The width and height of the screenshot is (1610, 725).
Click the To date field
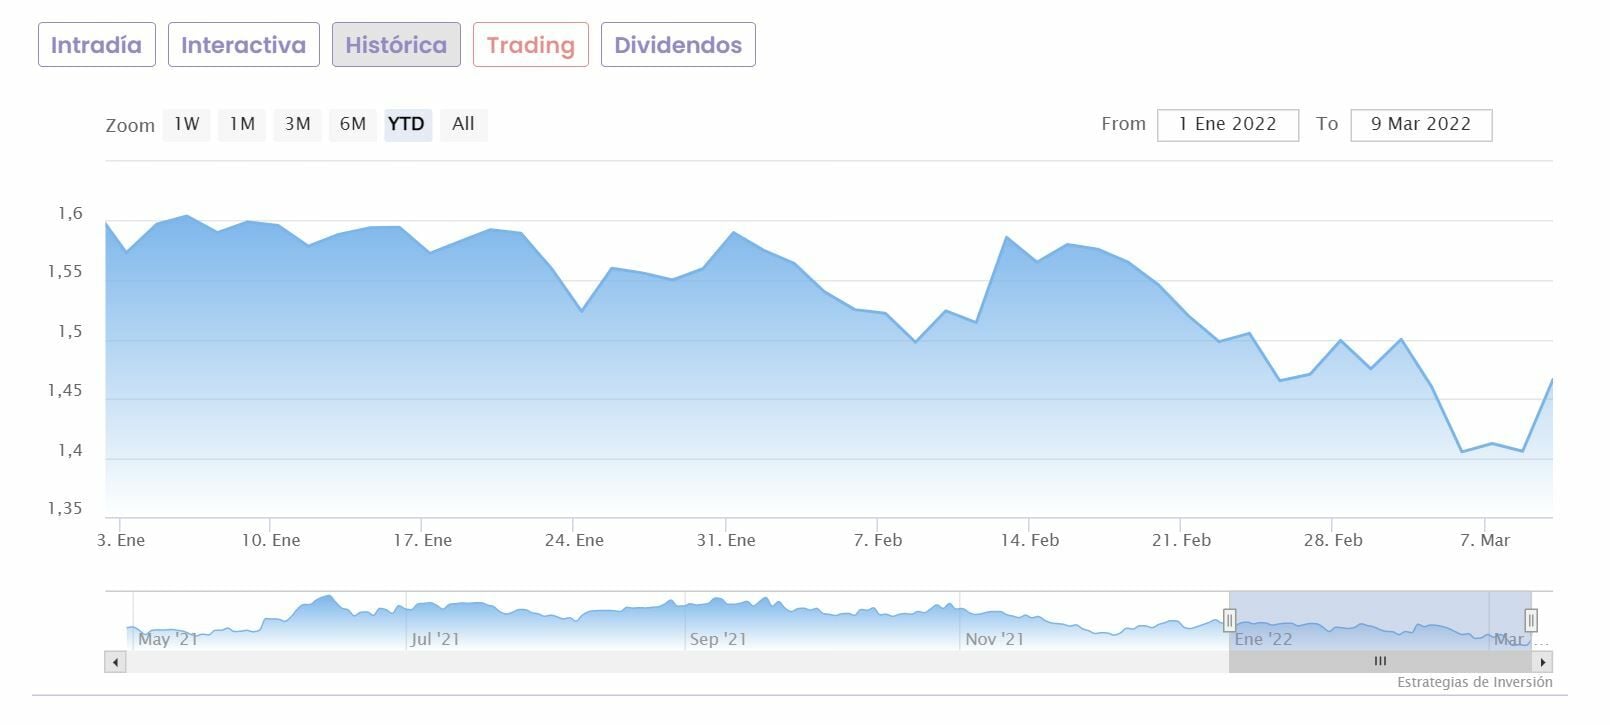[x=1420, y=124]
